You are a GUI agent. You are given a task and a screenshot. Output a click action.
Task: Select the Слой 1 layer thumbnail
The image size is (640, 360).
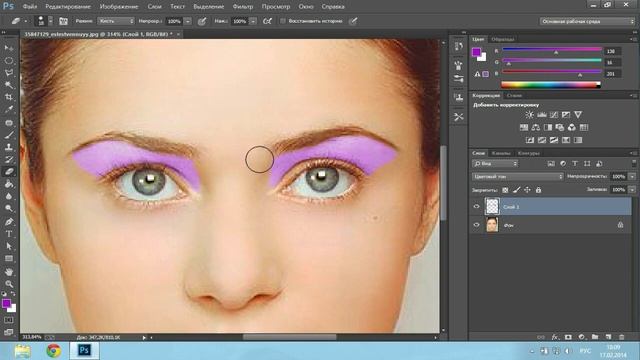492,206
